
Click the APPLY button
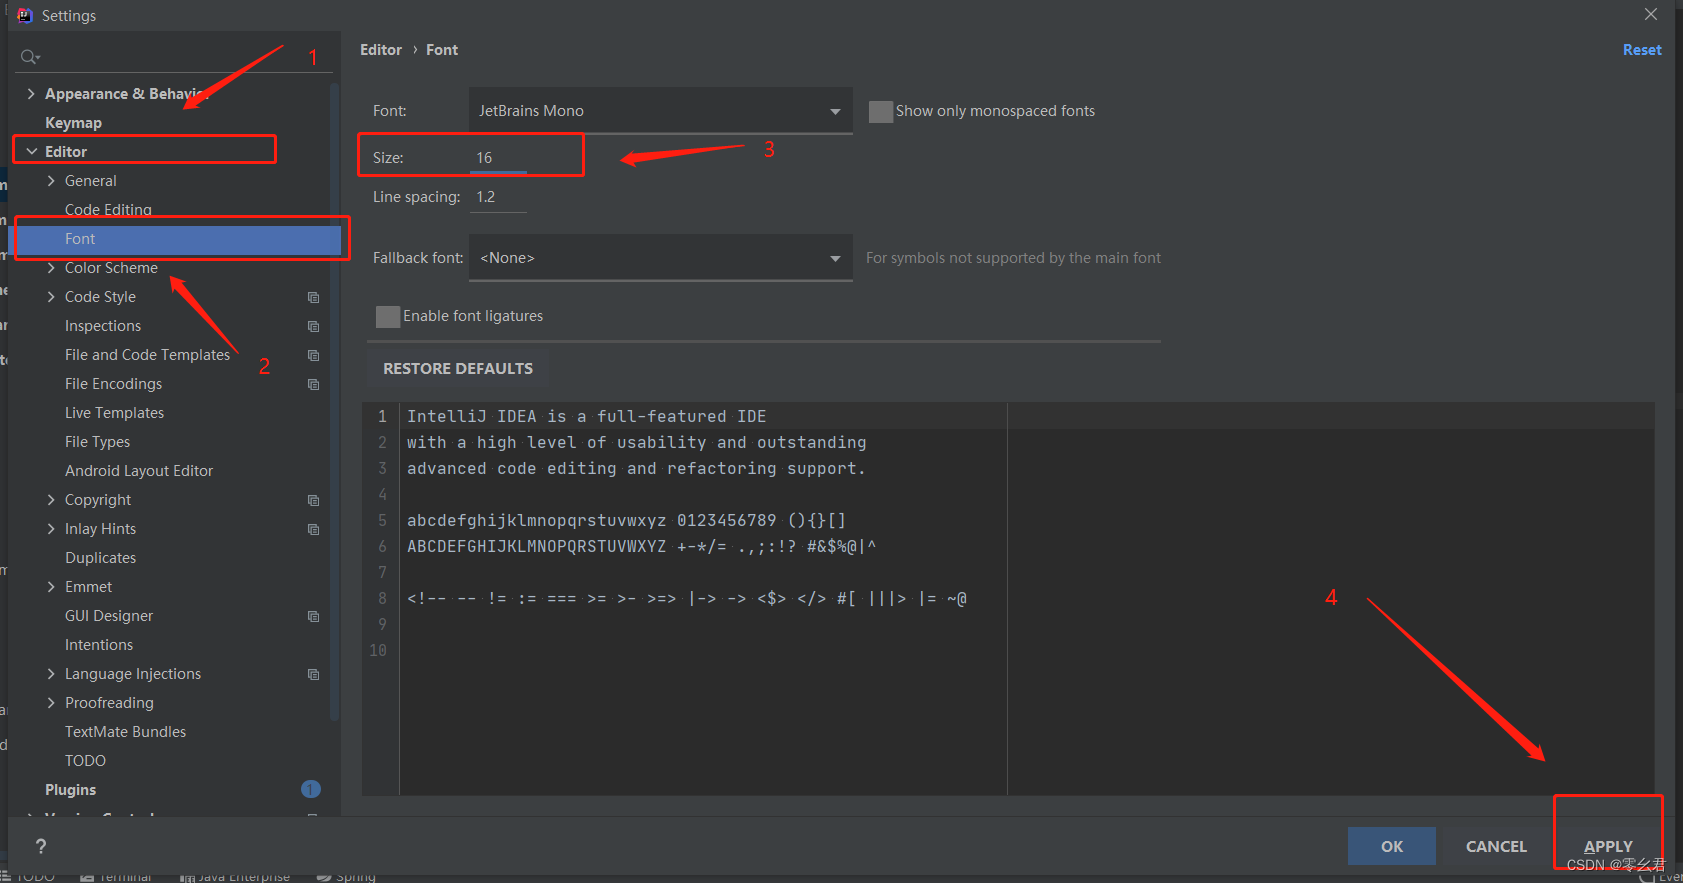[x=1608, y=846]
